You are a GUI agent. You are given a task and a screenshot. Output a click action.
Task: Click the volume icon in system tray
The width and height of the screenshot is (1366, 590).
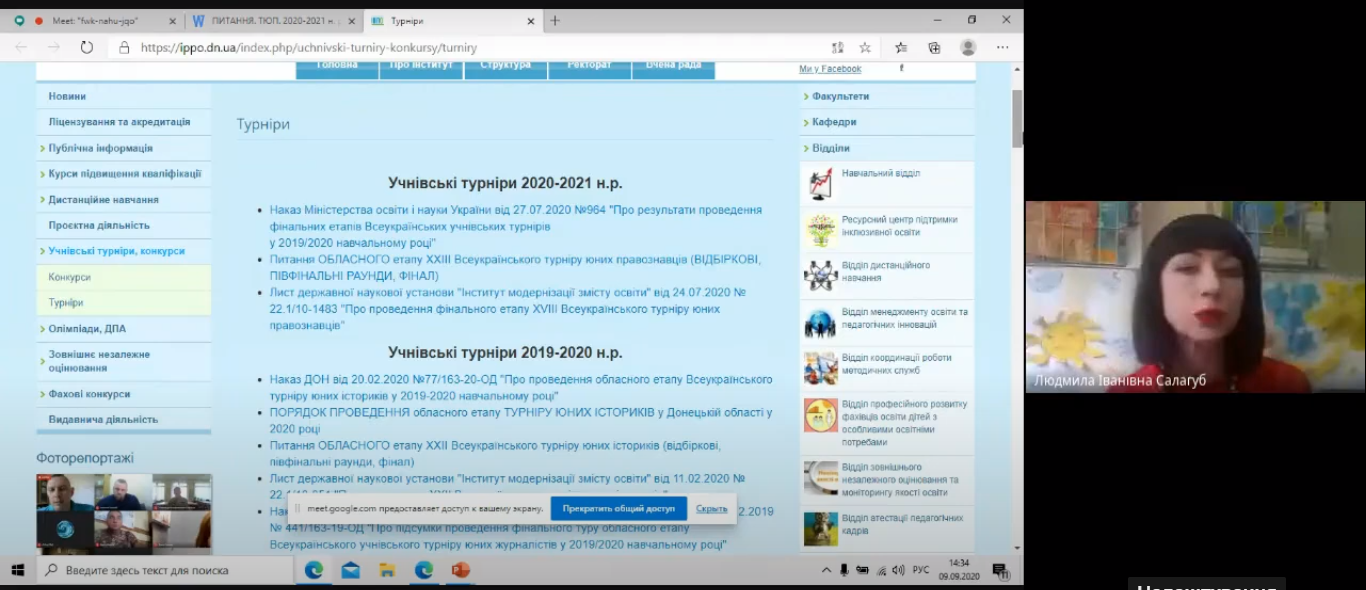point(898,570)
